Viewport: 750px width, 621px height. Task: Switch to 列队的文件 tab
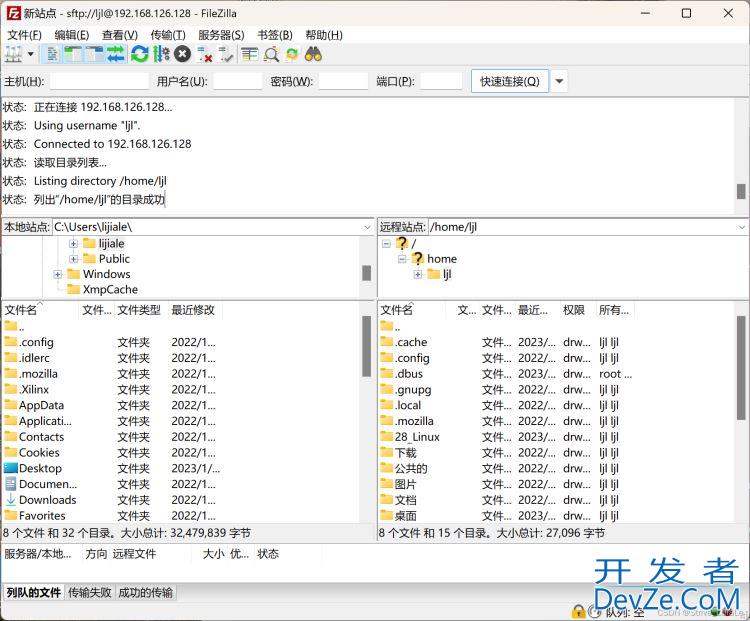tap(33, 592)
